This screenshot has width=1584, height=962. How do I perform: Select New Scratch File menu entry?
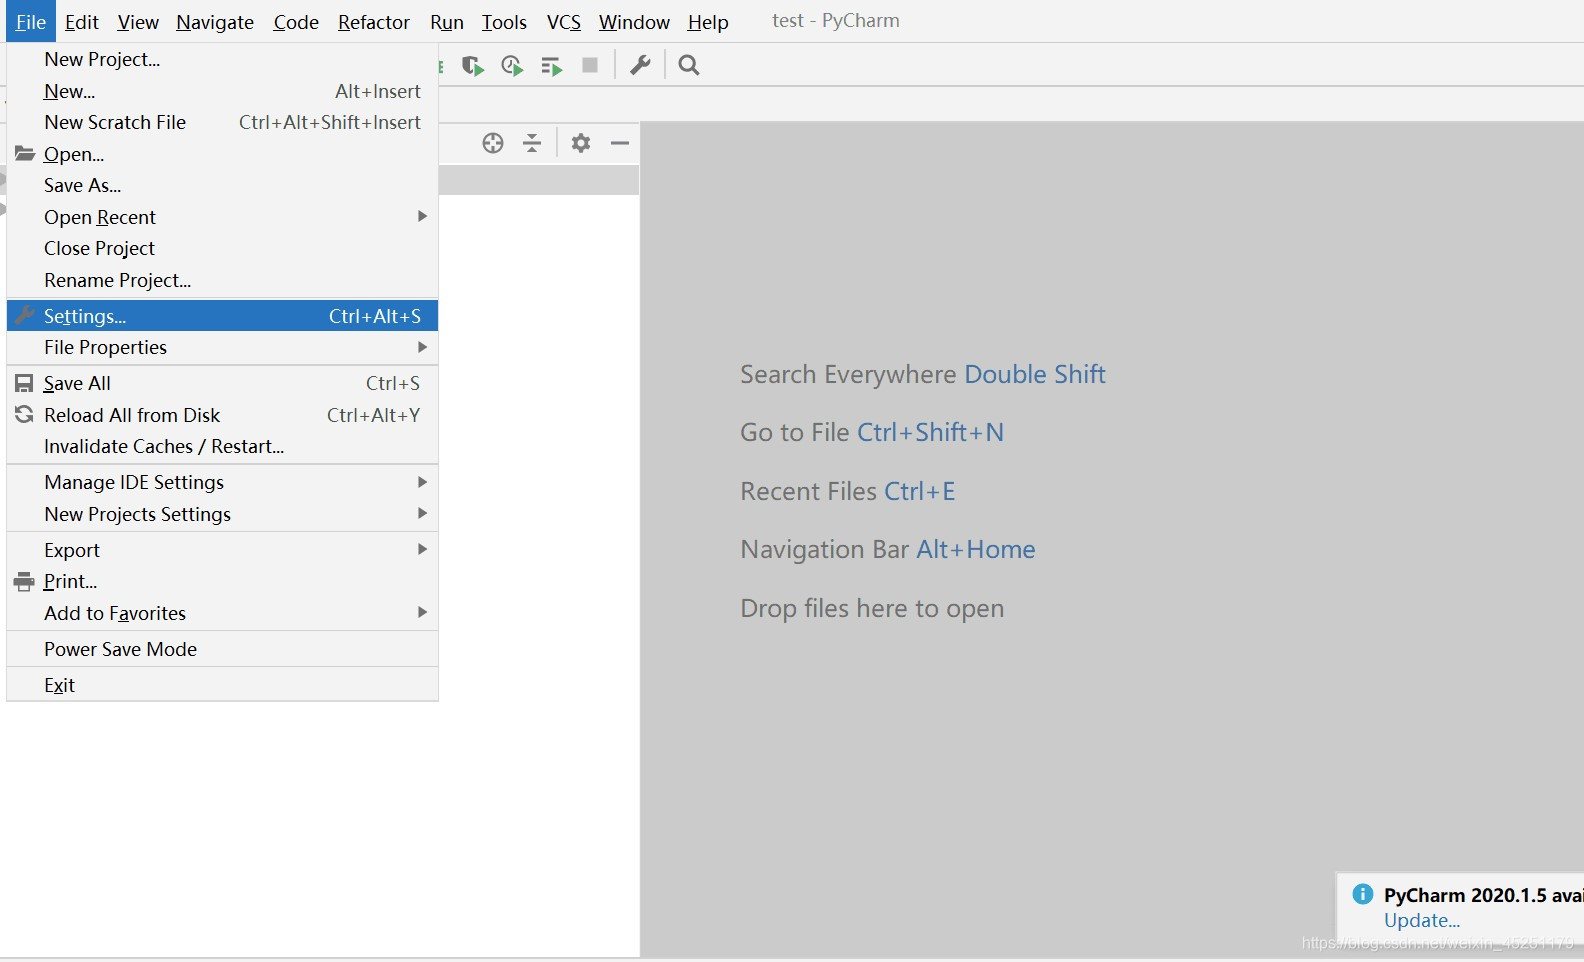[x=222, y=122]
